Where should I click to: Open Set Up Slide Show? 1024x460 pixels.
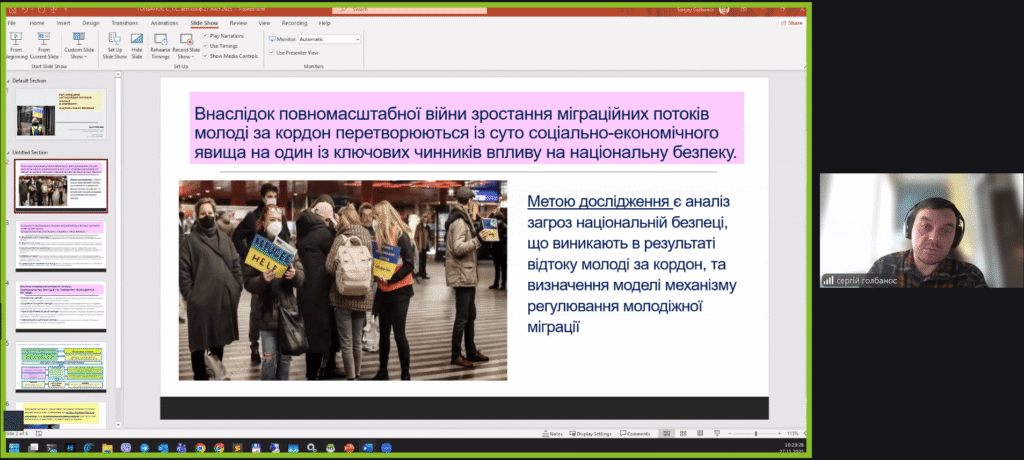coord(114,44)
